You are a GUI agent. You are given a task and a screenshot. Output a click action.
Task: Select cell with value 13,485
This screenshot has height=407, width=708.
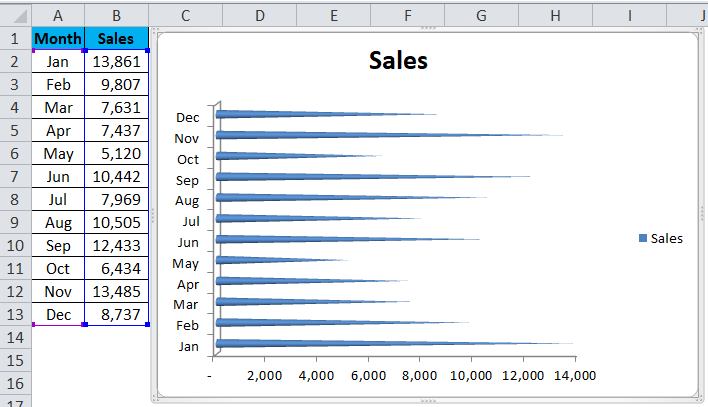click(x=116, y=292)
